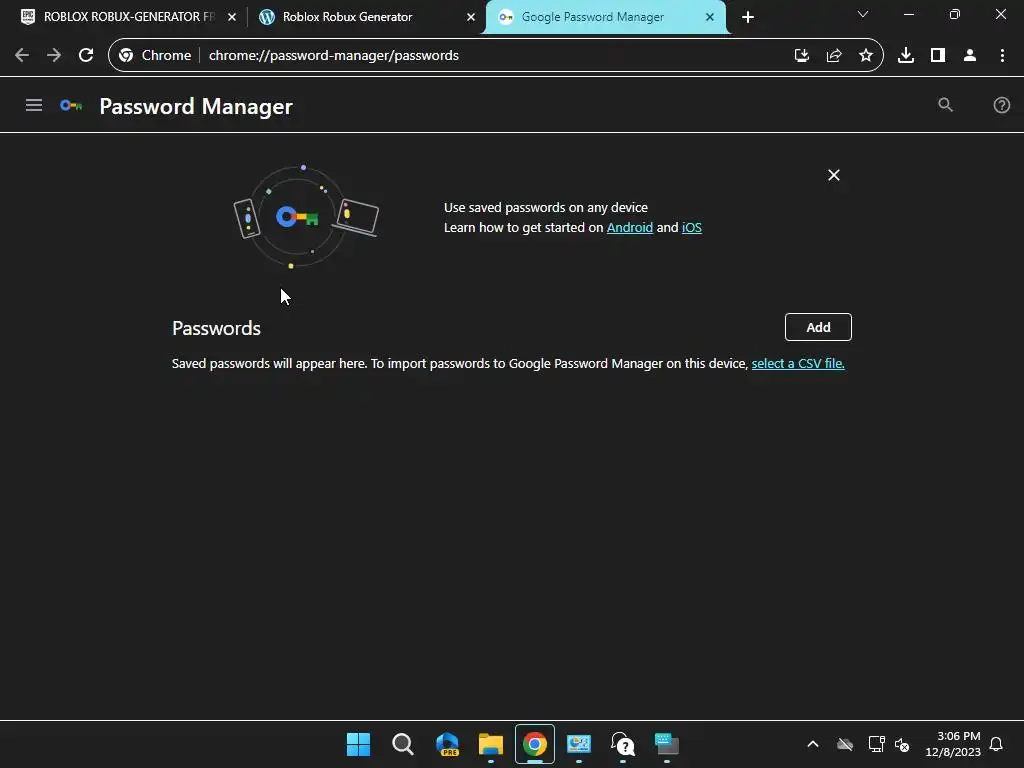Expand the tab search dropdown arrow
This screenshot has height=768, width=1024.
(863, 14)
